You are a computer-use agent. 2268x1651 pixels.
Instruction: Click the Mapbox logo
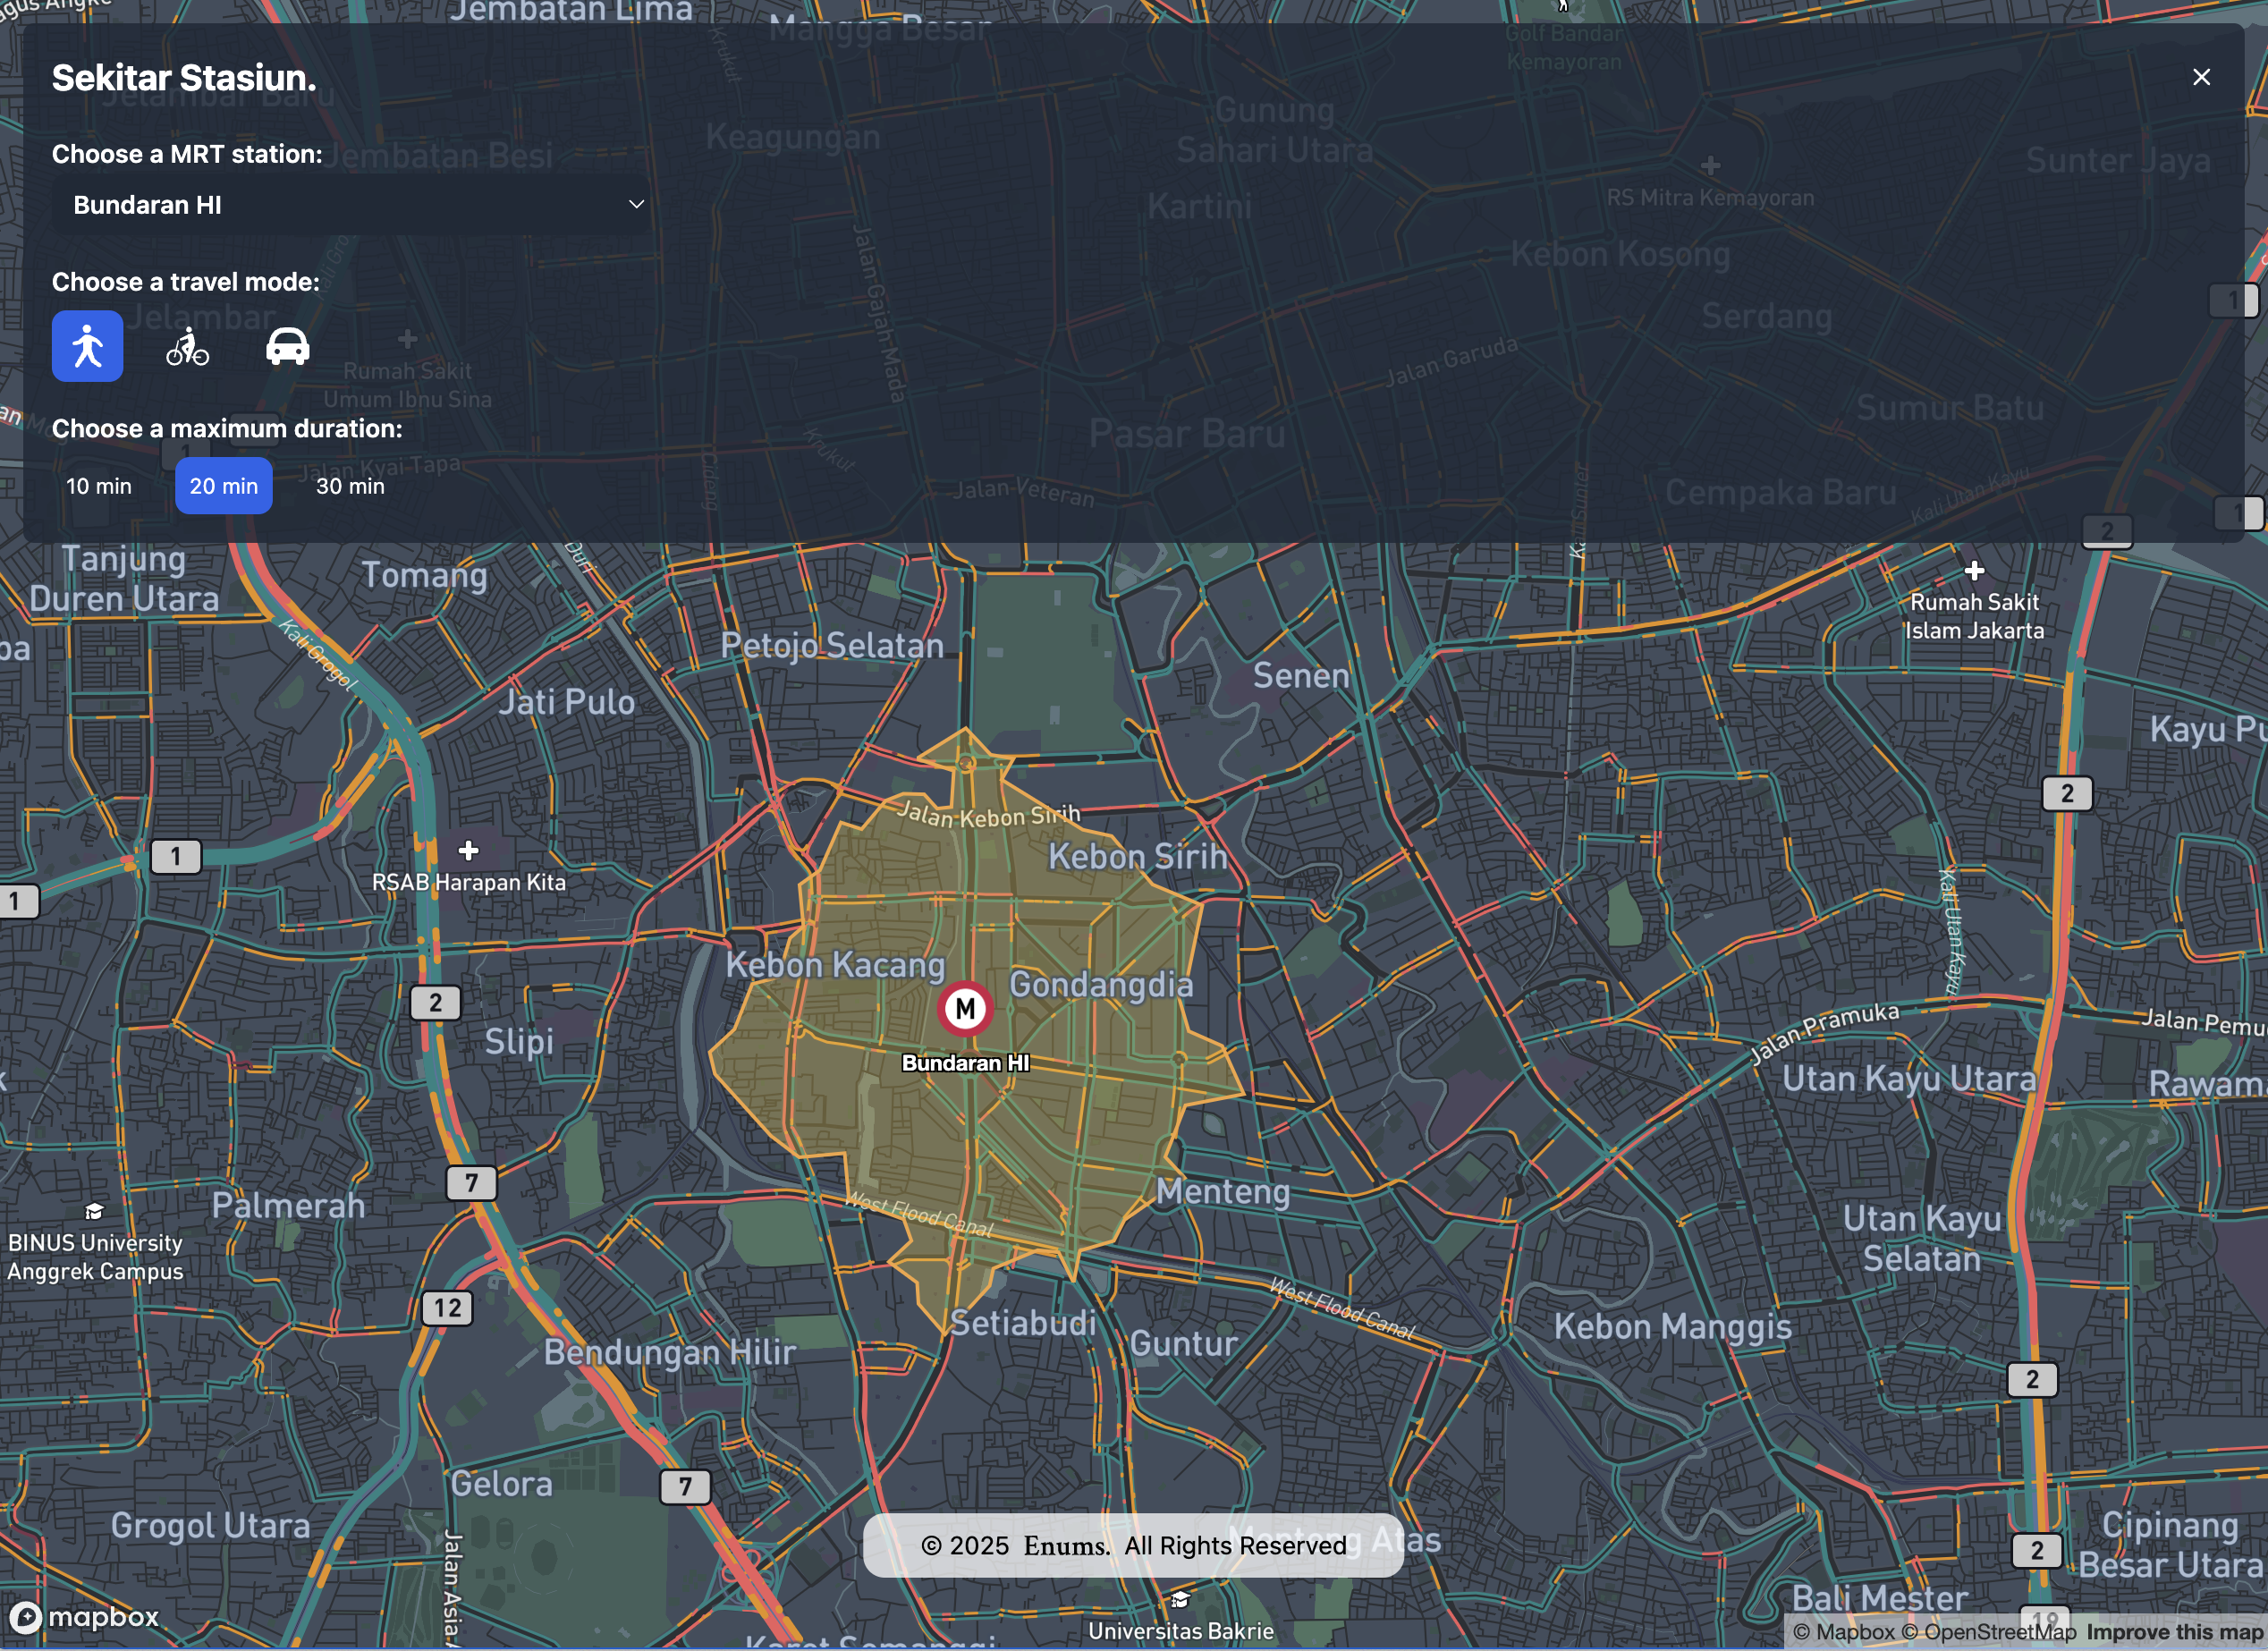tap(84, 1617)
